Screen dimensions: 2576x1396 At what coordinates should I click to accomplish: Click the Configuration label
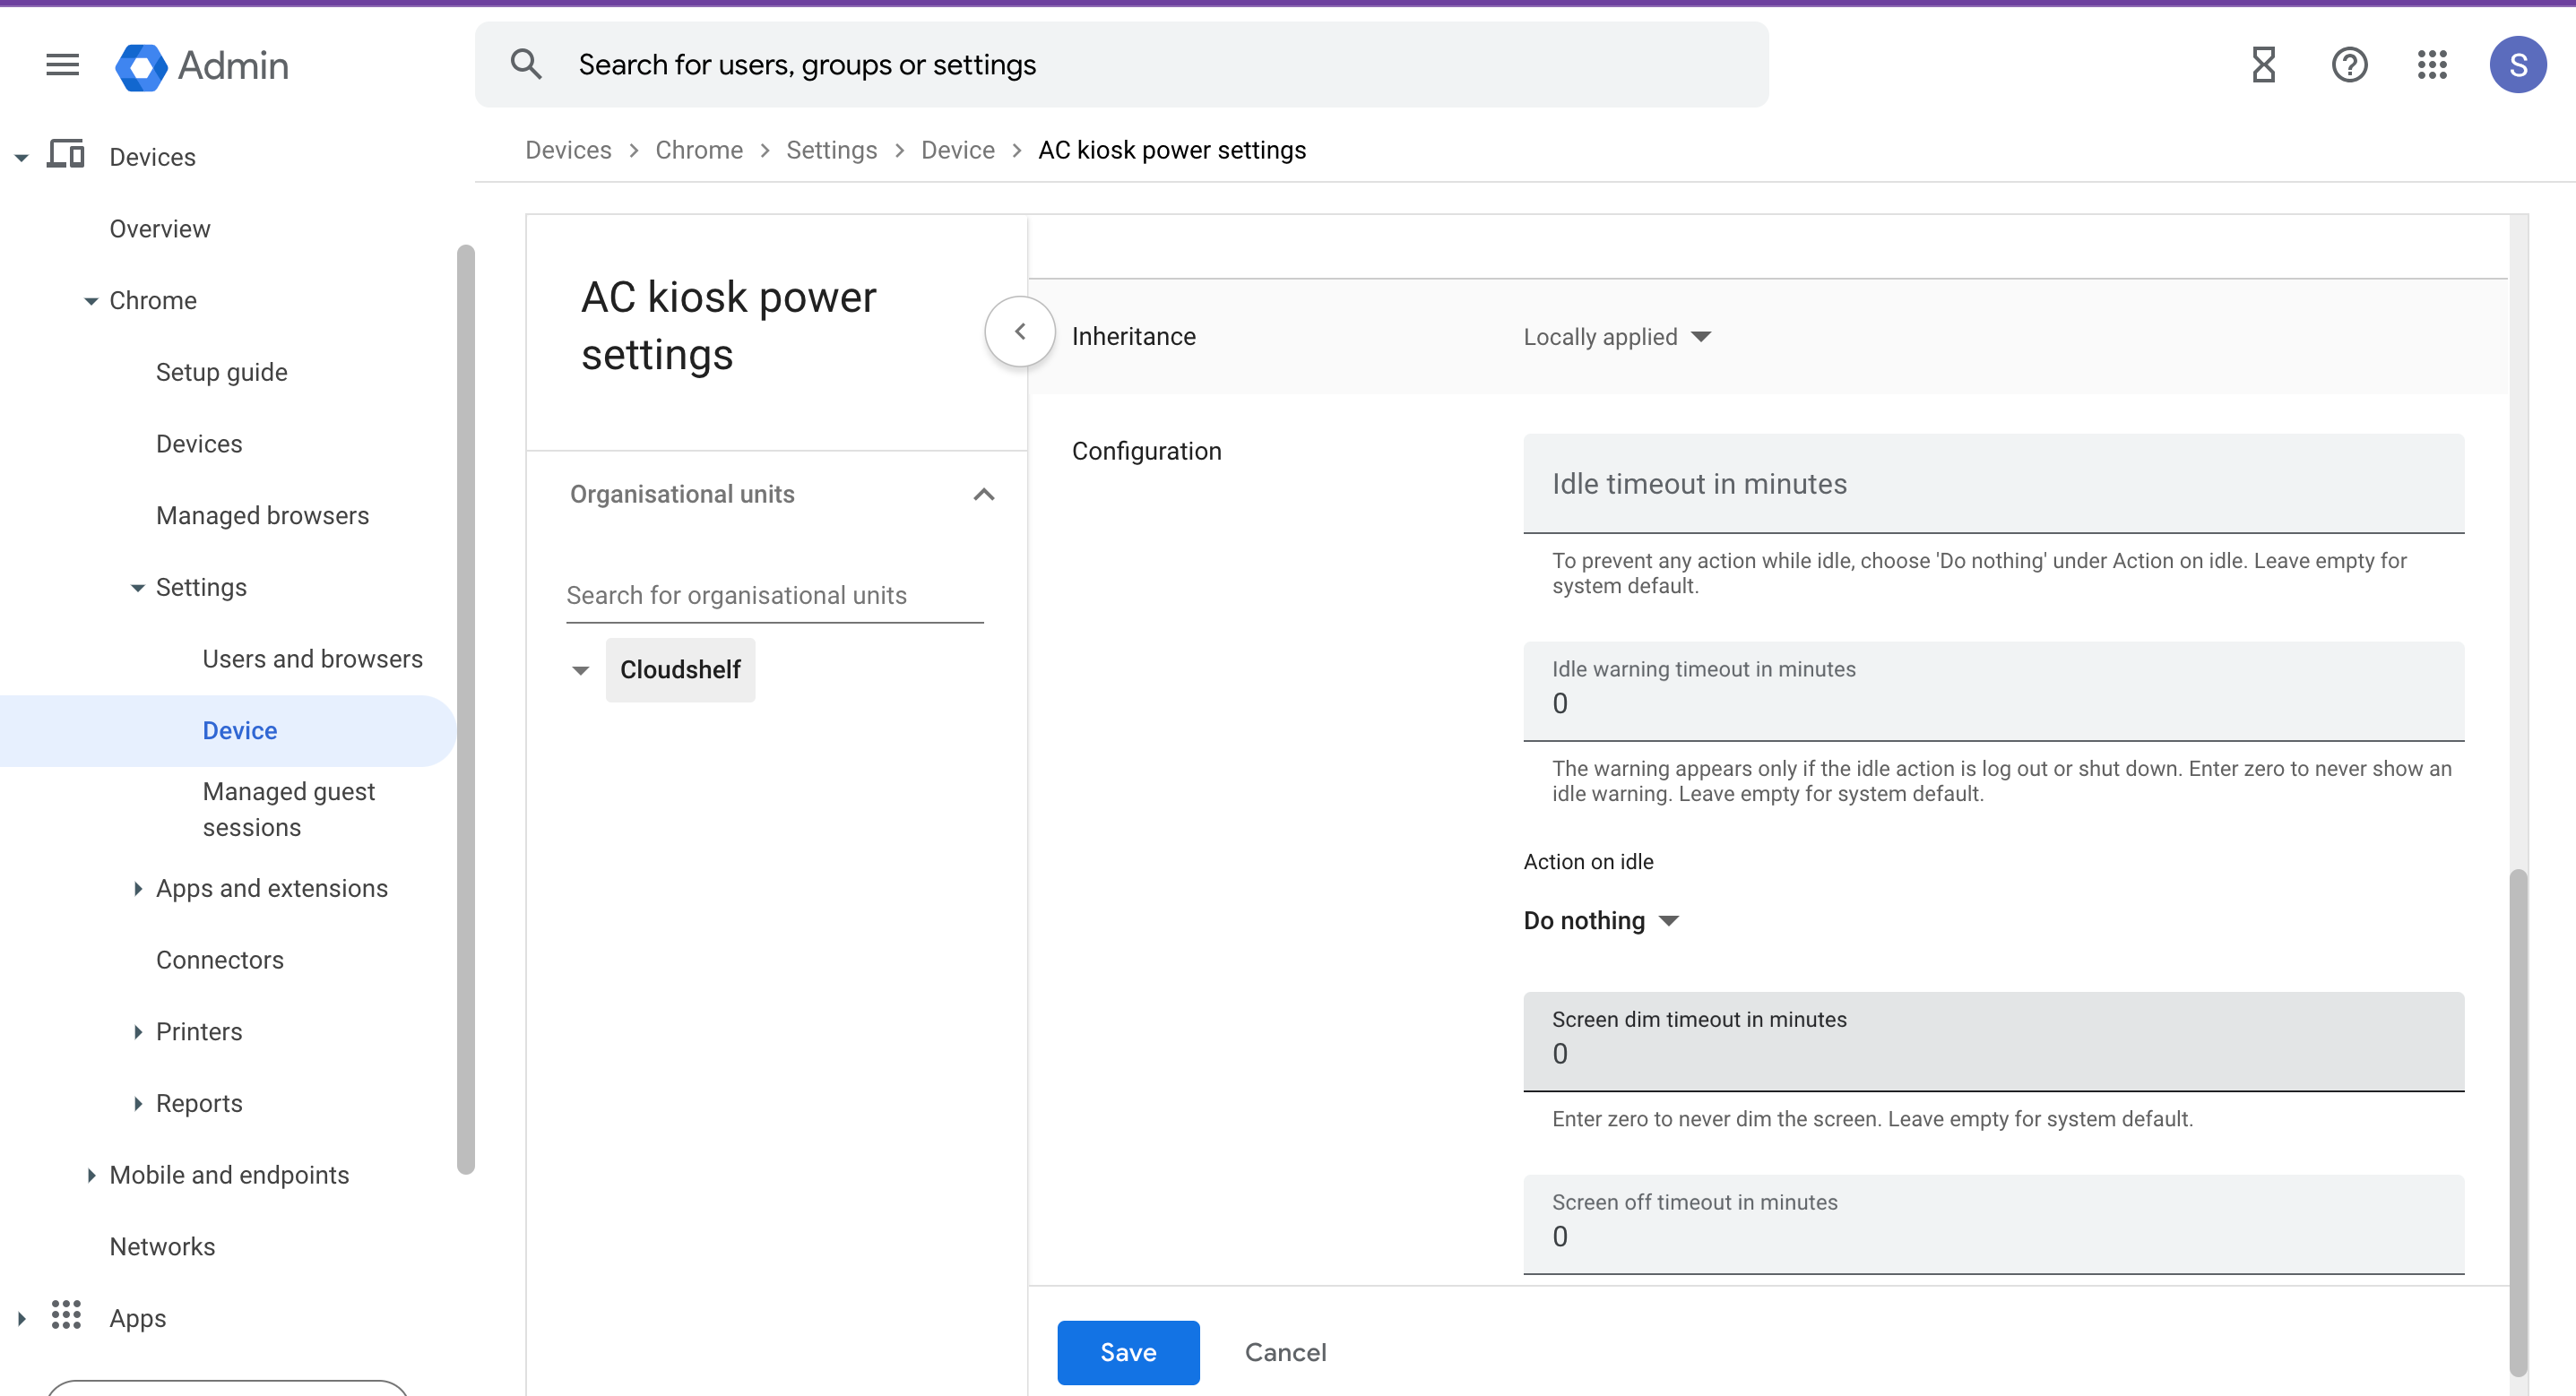click(x=1146, y=451)
